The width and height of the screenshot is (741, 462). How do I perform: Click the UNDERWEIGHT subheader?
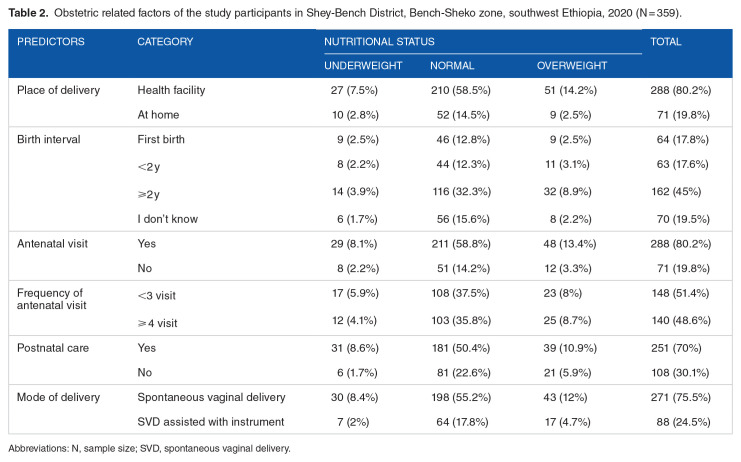[x=362, y=65]
